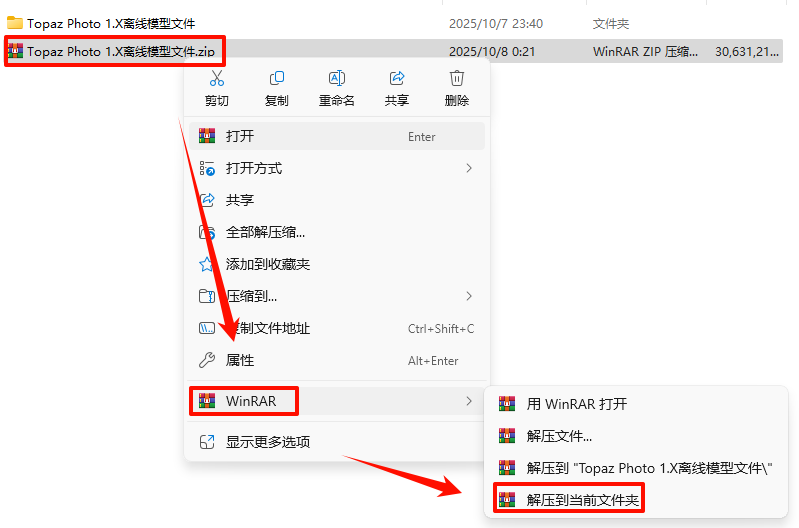The width and height of the screenshot is (799, 528).
Task: Click the Copy (复制) icon
Action: [277, 78]
